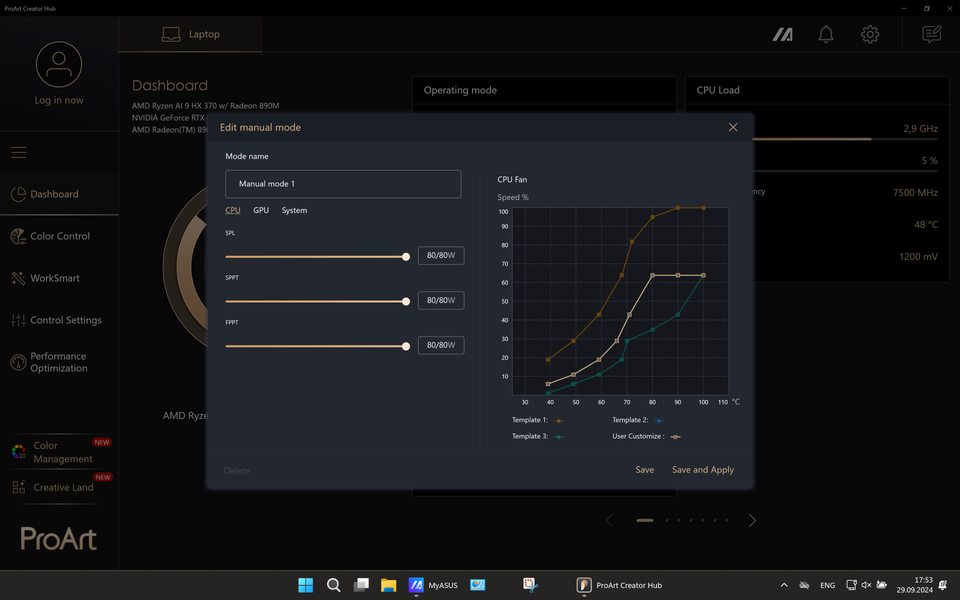Open Color Control from sidebar
The width and height of the screenshot is (960, 600).
coord(59,236)
